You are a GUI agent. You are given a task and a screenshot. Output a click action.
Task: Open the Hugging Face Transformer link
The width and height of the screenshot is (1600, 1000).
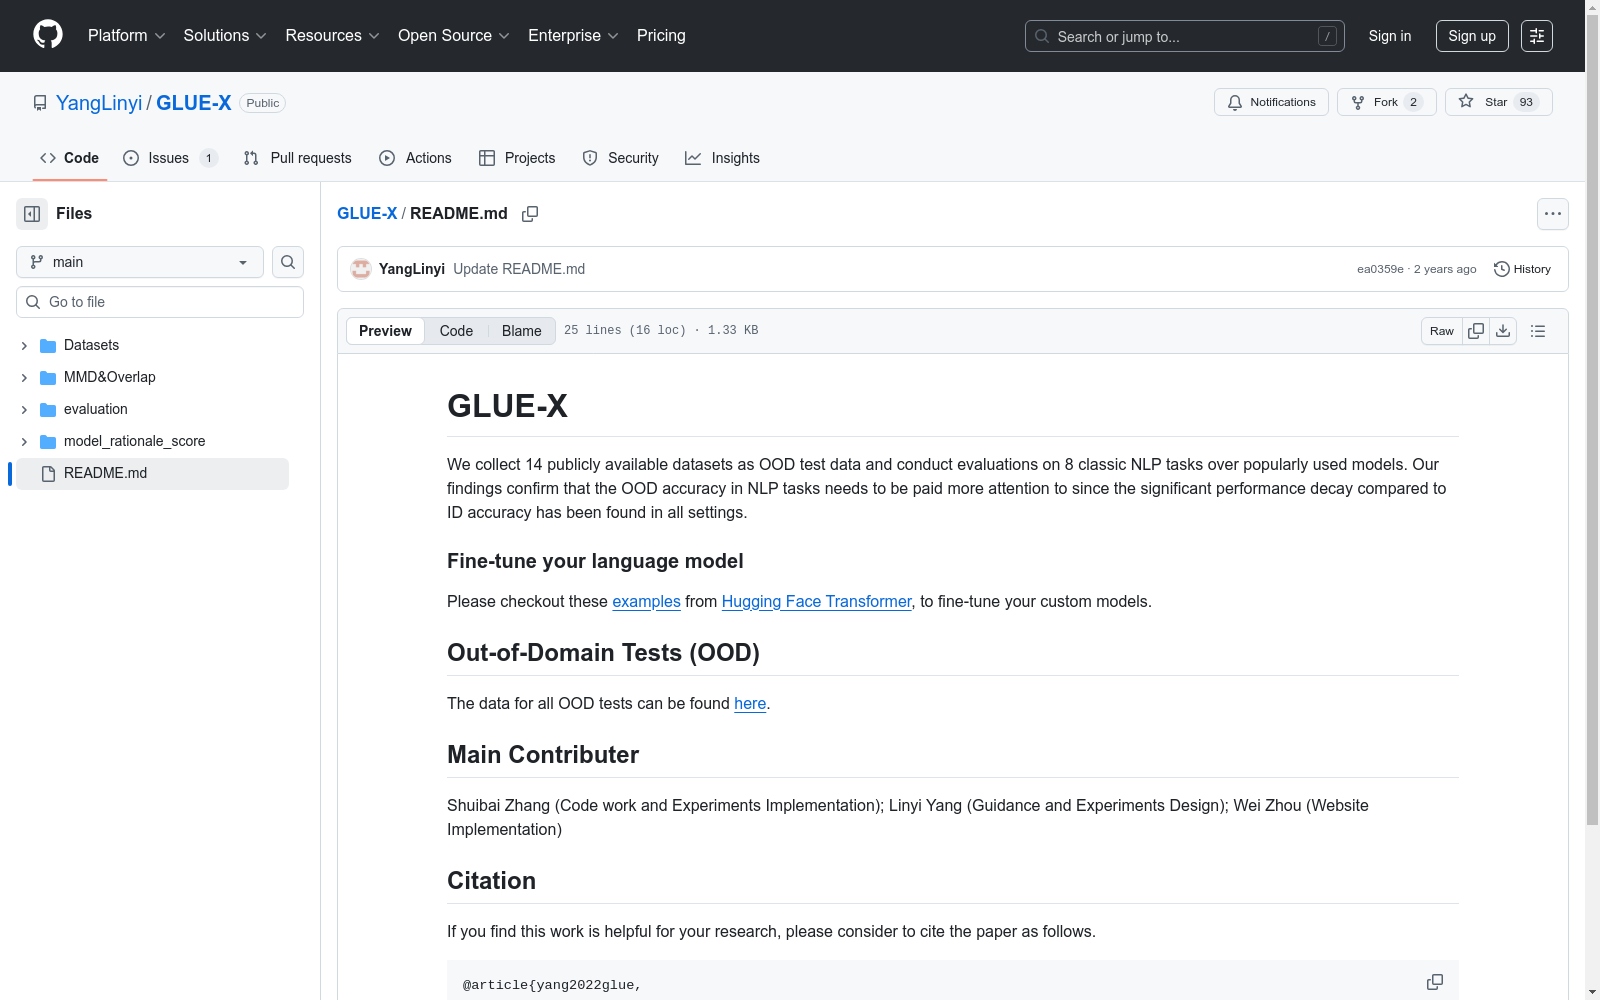point(817,602)
